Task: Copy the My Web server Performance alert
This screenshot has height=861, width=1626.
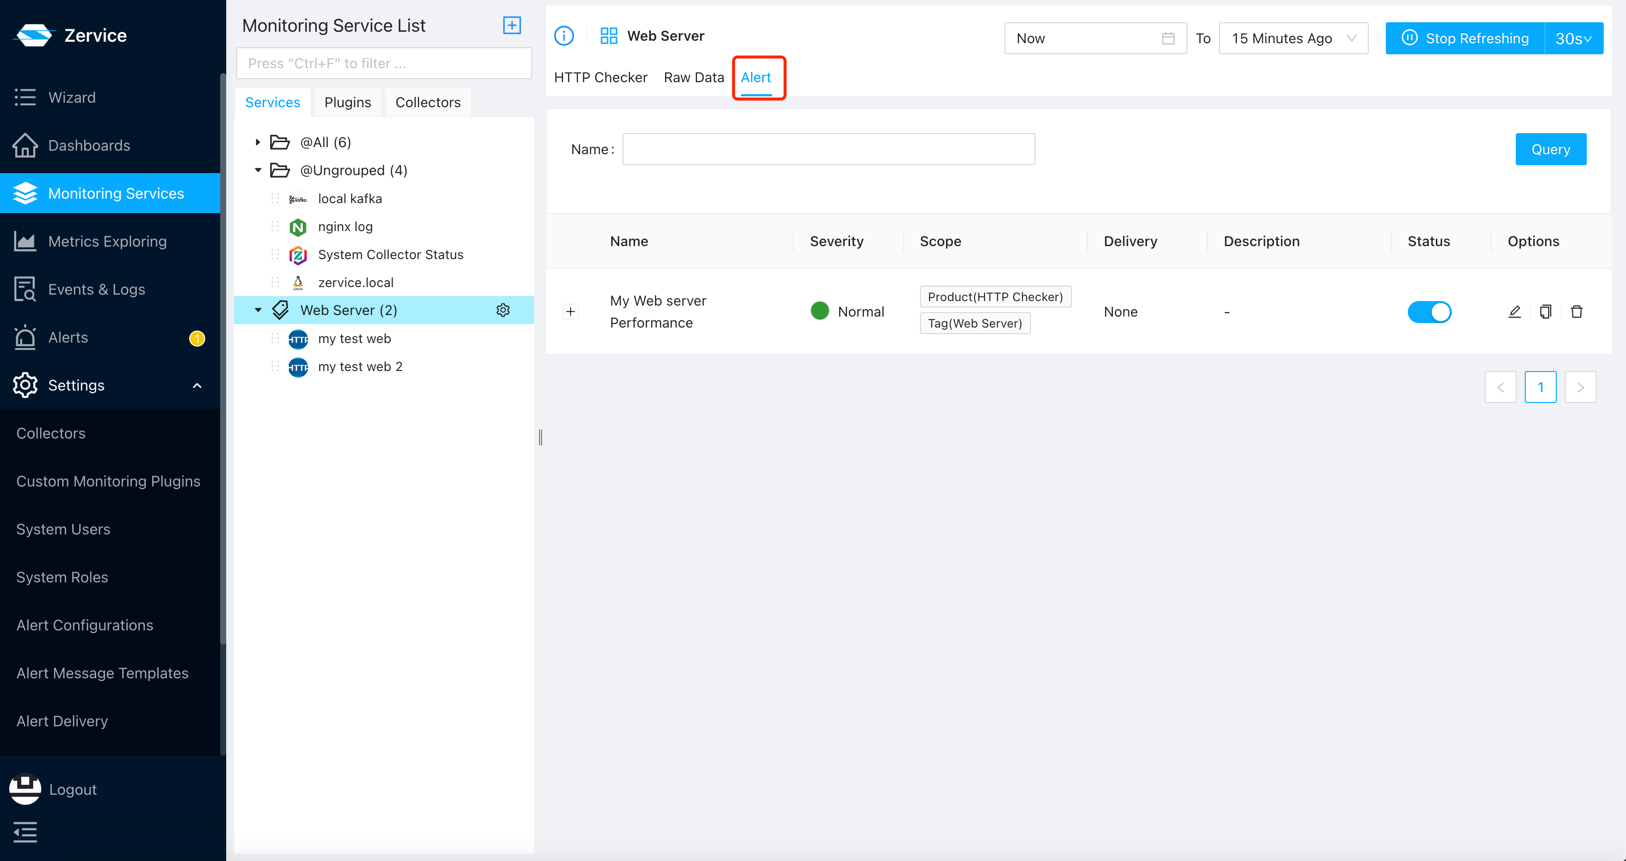Action: coord(1545,312)
